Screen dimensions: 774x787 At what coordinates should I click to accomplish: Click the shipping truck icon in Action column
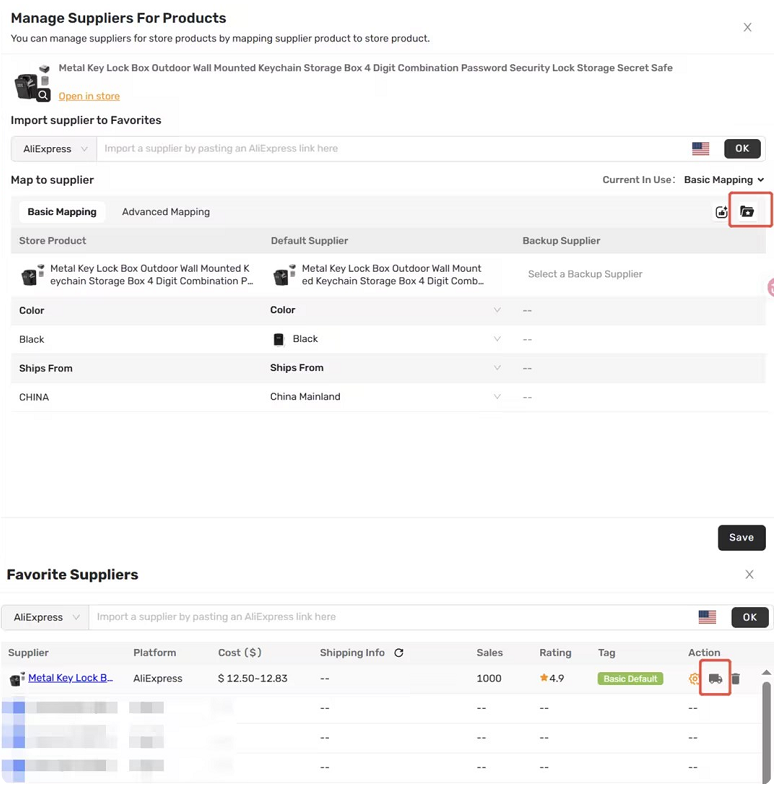[x=715, y=679]
